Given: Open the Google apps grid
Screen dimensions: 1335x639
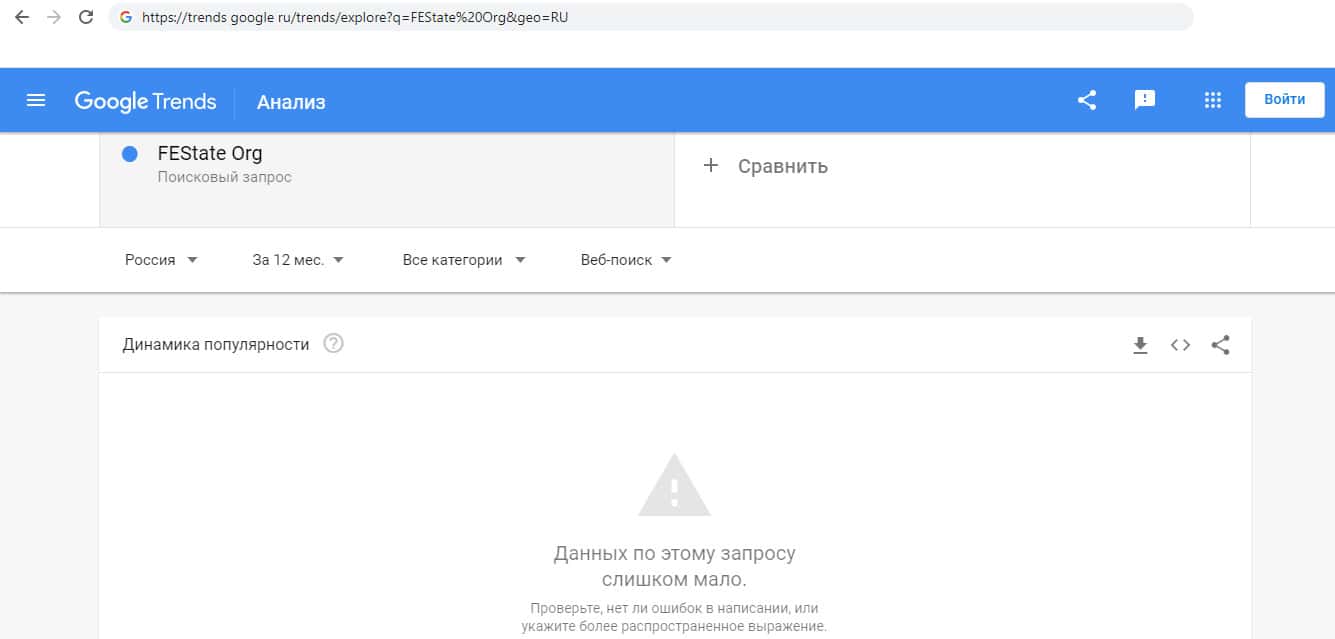Looking at the screenshot, I should [x=1213, y=100].
